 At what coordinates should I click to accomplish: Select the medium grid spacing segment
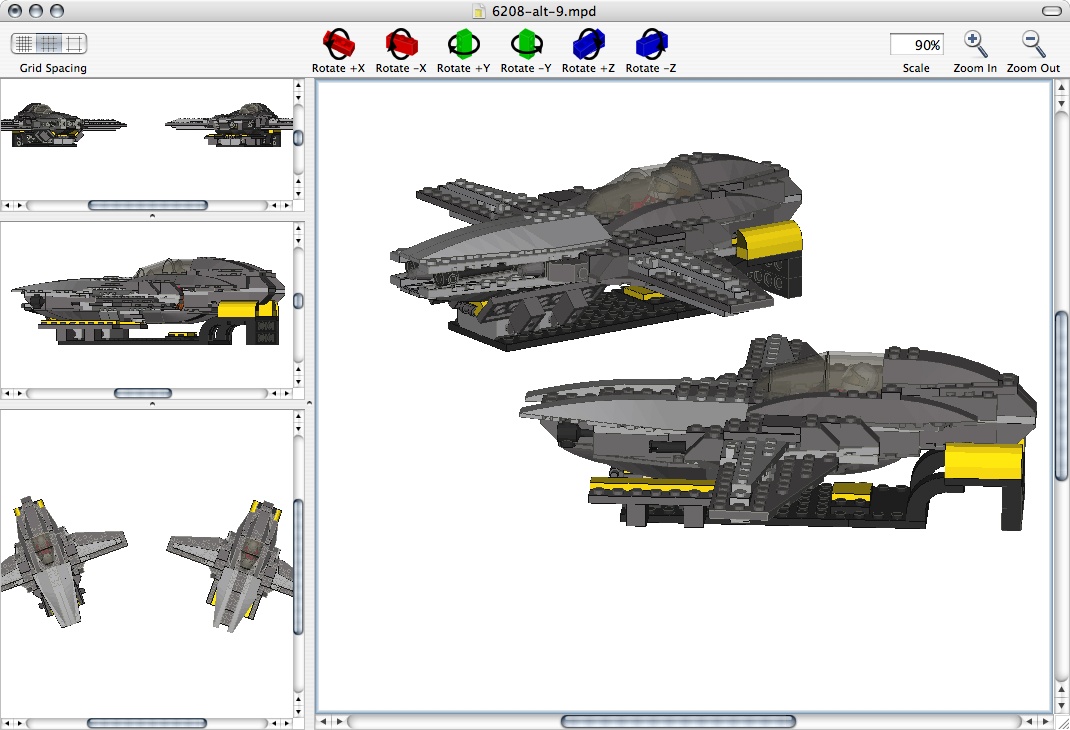click(x=48, y=43)
